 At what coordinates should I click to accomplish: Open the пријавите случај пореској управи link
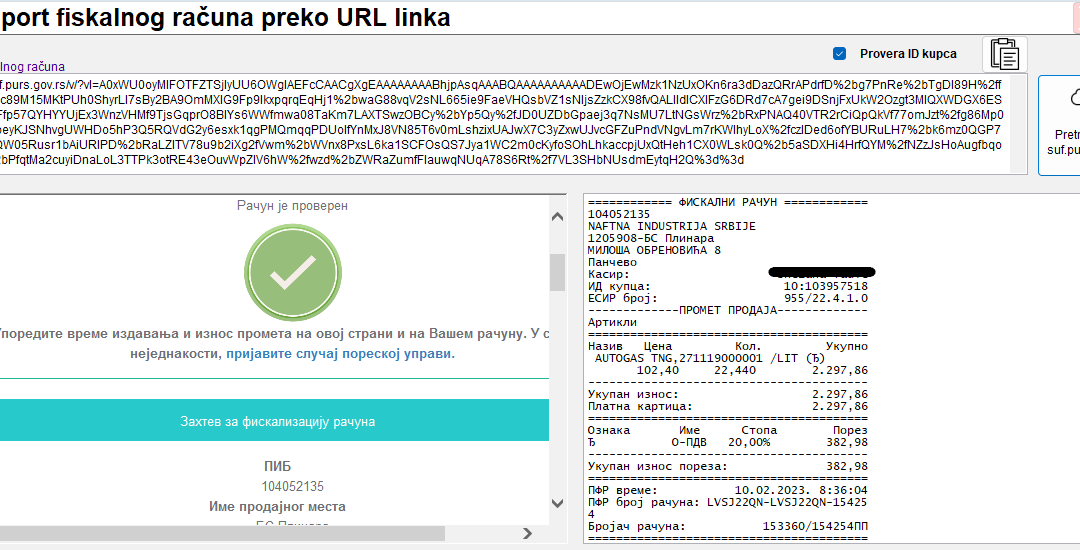340,354
